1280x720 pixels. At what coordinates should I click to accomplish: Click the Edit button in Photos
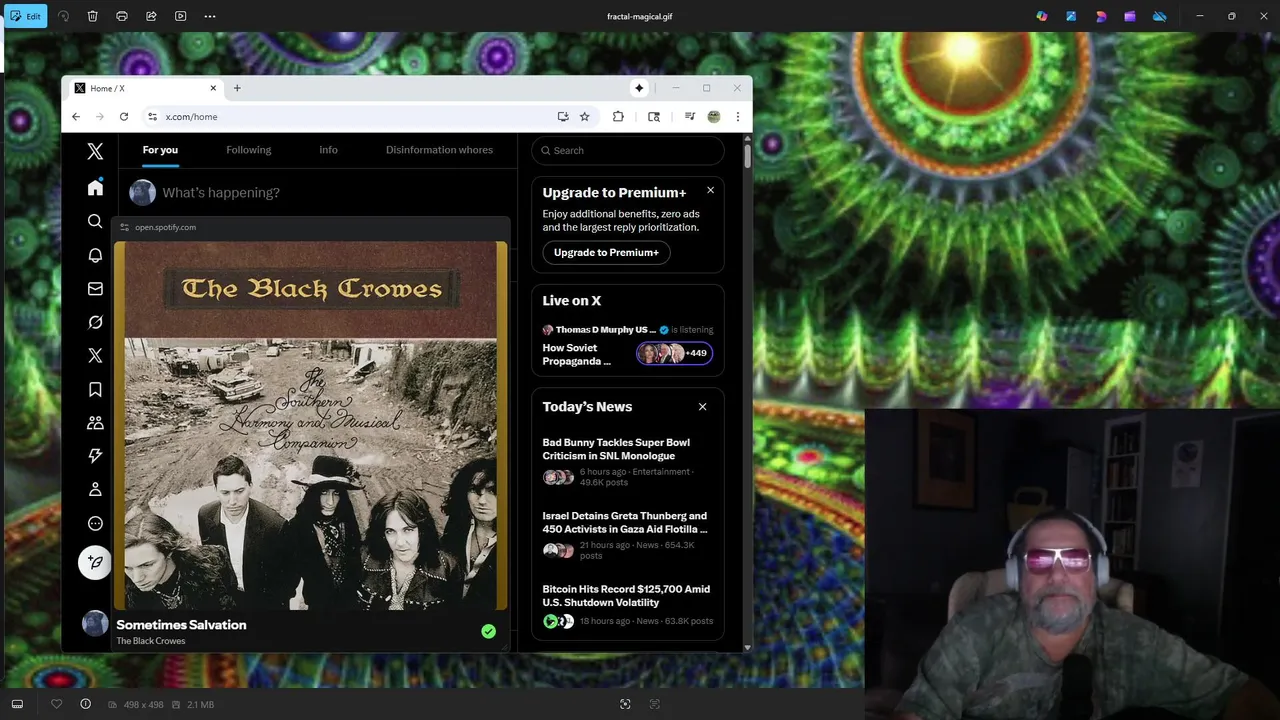(x=25, y=16)
